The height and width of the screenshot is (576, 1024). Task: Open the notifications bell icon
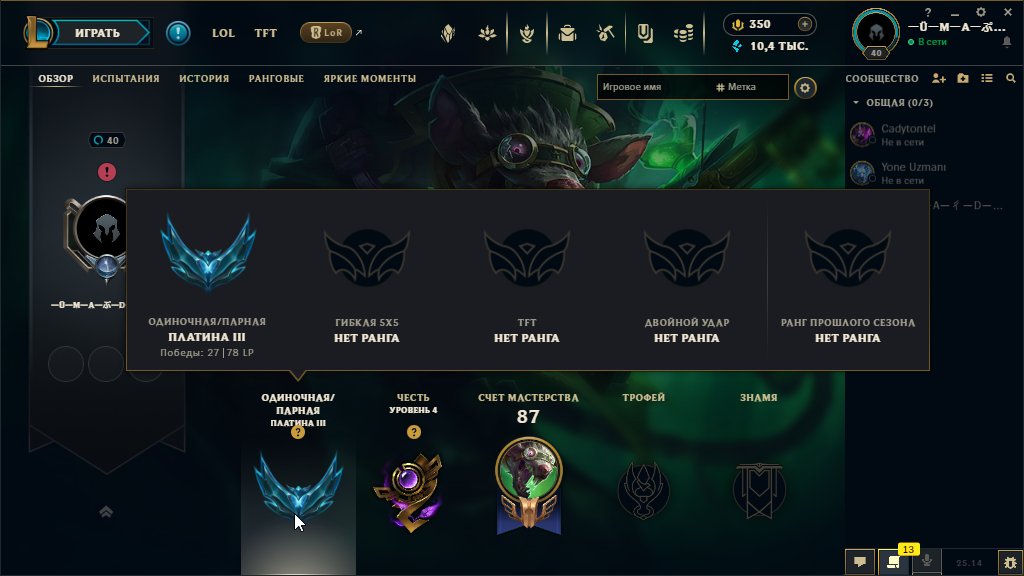pos(1006,42)
